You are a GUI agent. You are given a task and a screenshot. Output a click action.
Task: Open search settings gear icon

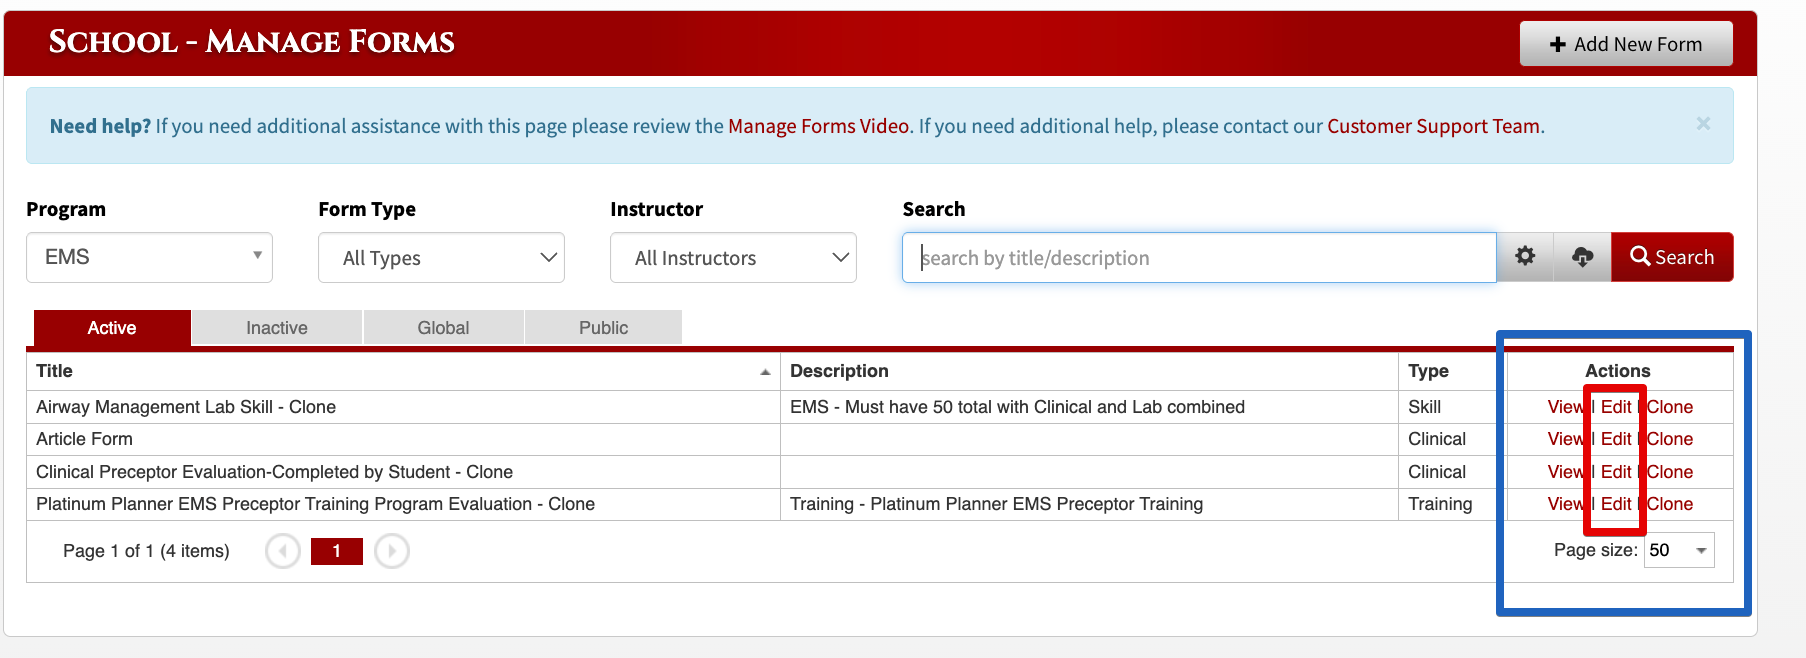coord(1525,257)
